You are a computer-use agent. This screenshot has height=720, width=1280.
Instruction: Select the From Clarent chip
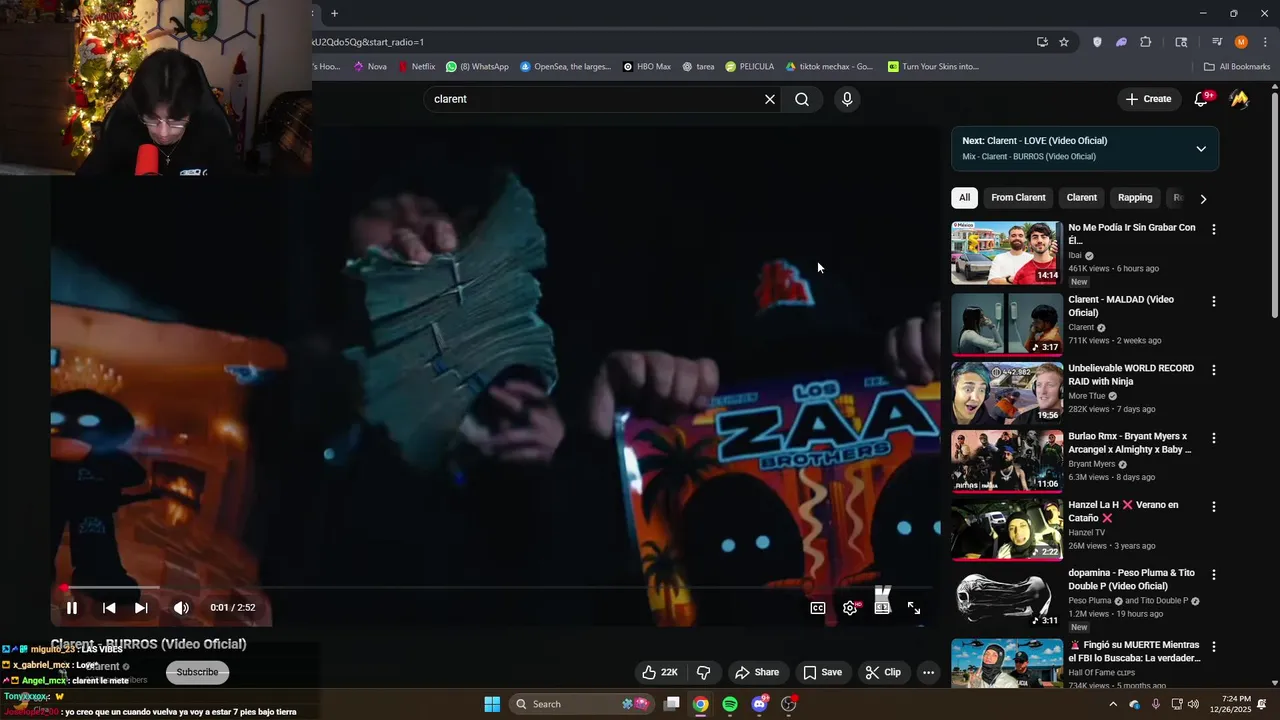[1018, 198]
